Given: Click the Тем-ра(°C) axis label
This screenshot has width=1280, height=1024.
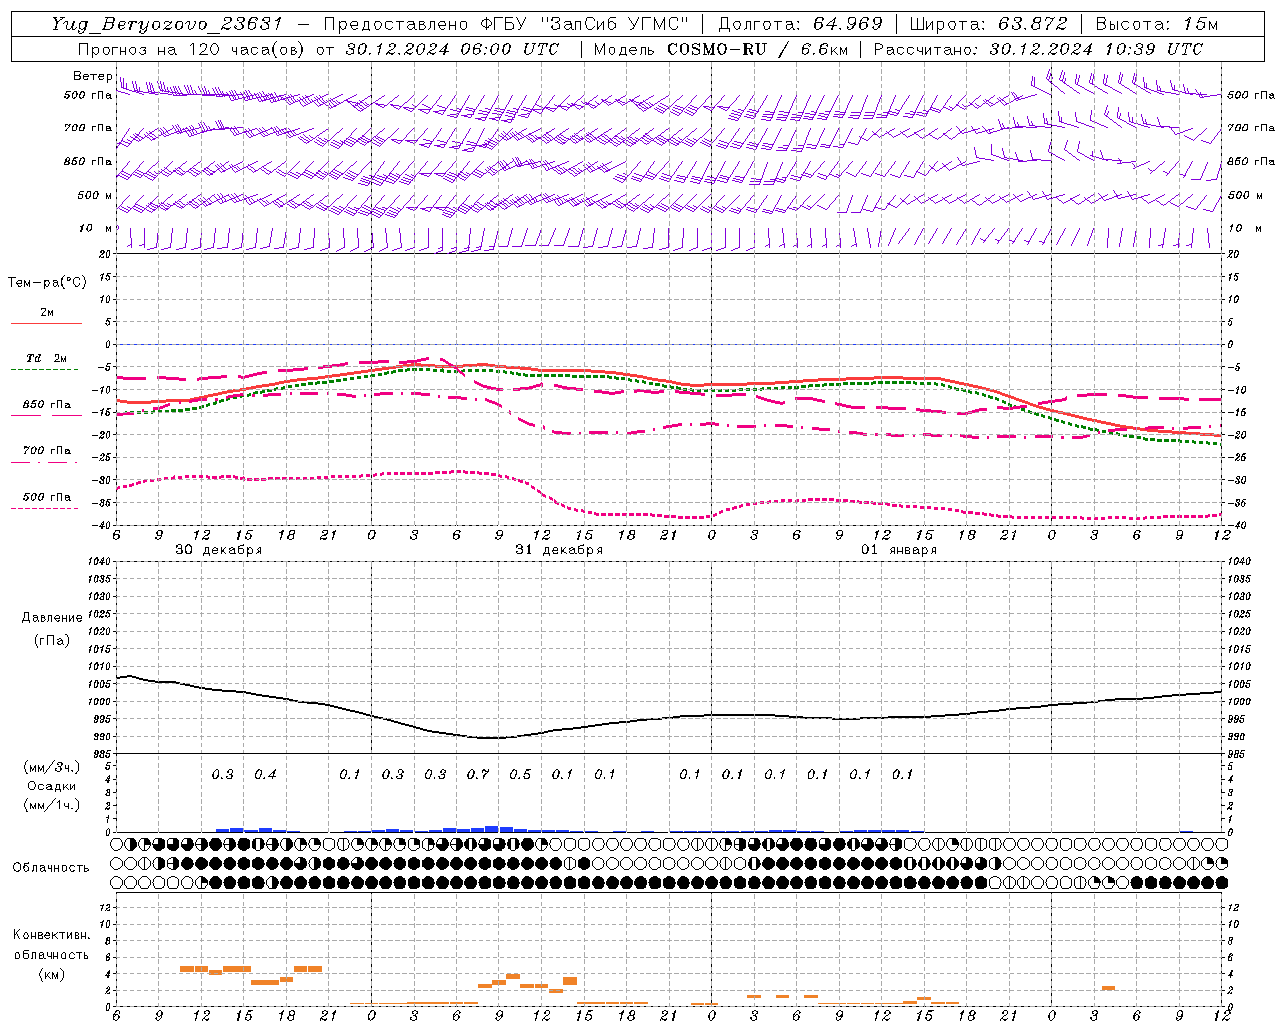Looking at the screenshot, I should 47,283.
